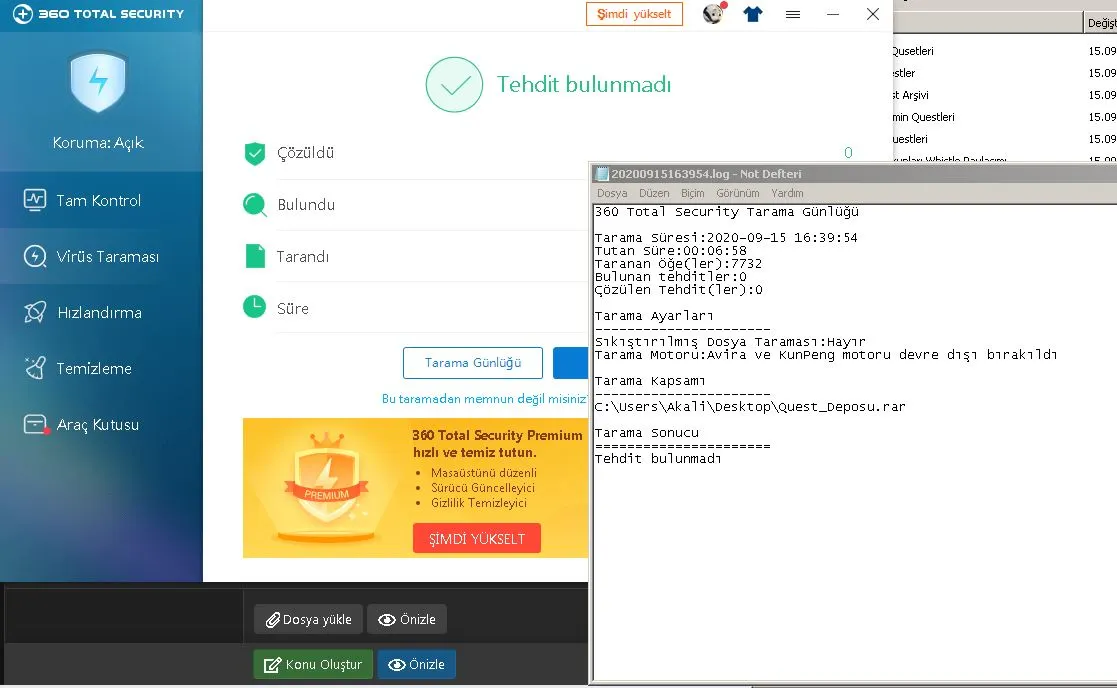Open Yardım menu in Not Defteri

click(x=787, y=193)
